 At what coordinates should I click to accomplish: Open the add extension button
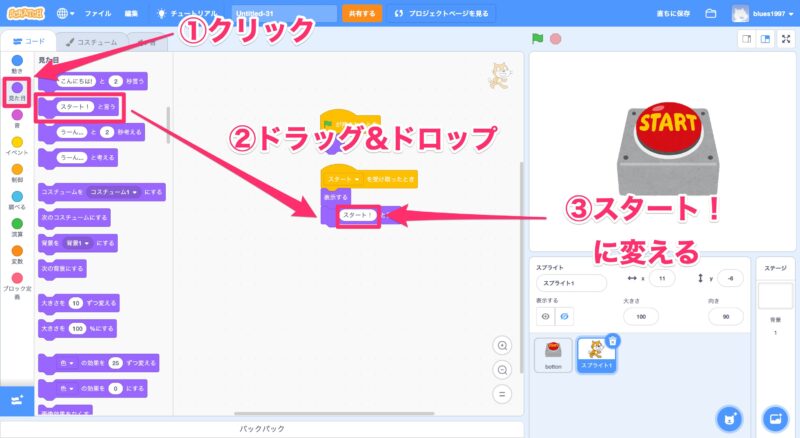[15, 400]
